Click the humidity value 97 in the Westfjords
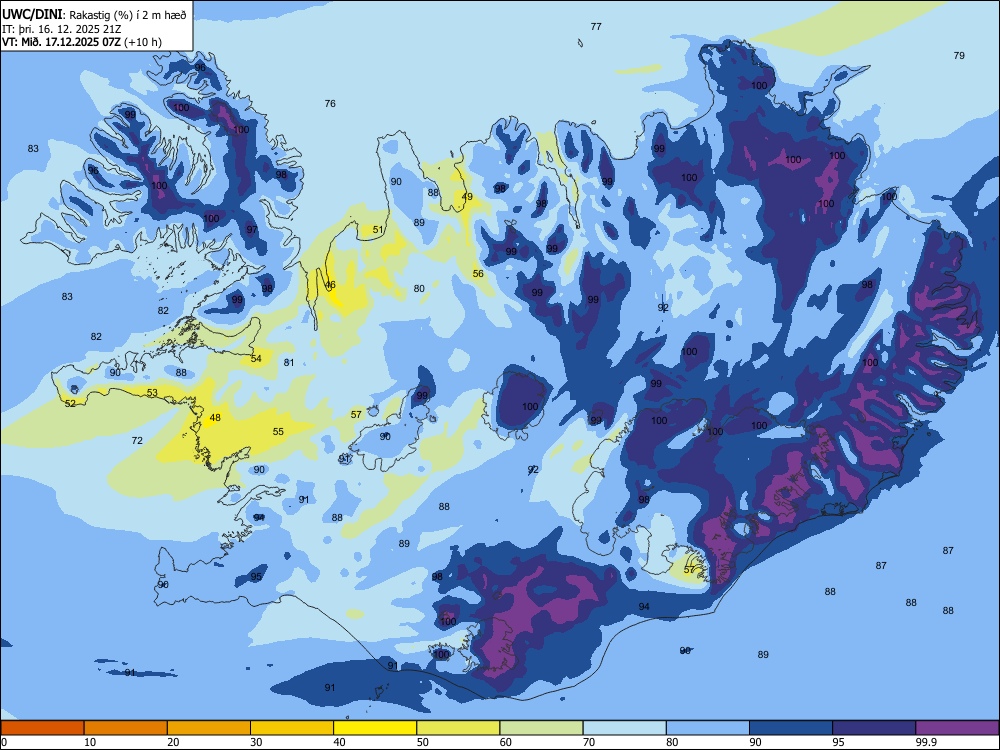Screen dimensions: 1000x750 coord(252,230)
